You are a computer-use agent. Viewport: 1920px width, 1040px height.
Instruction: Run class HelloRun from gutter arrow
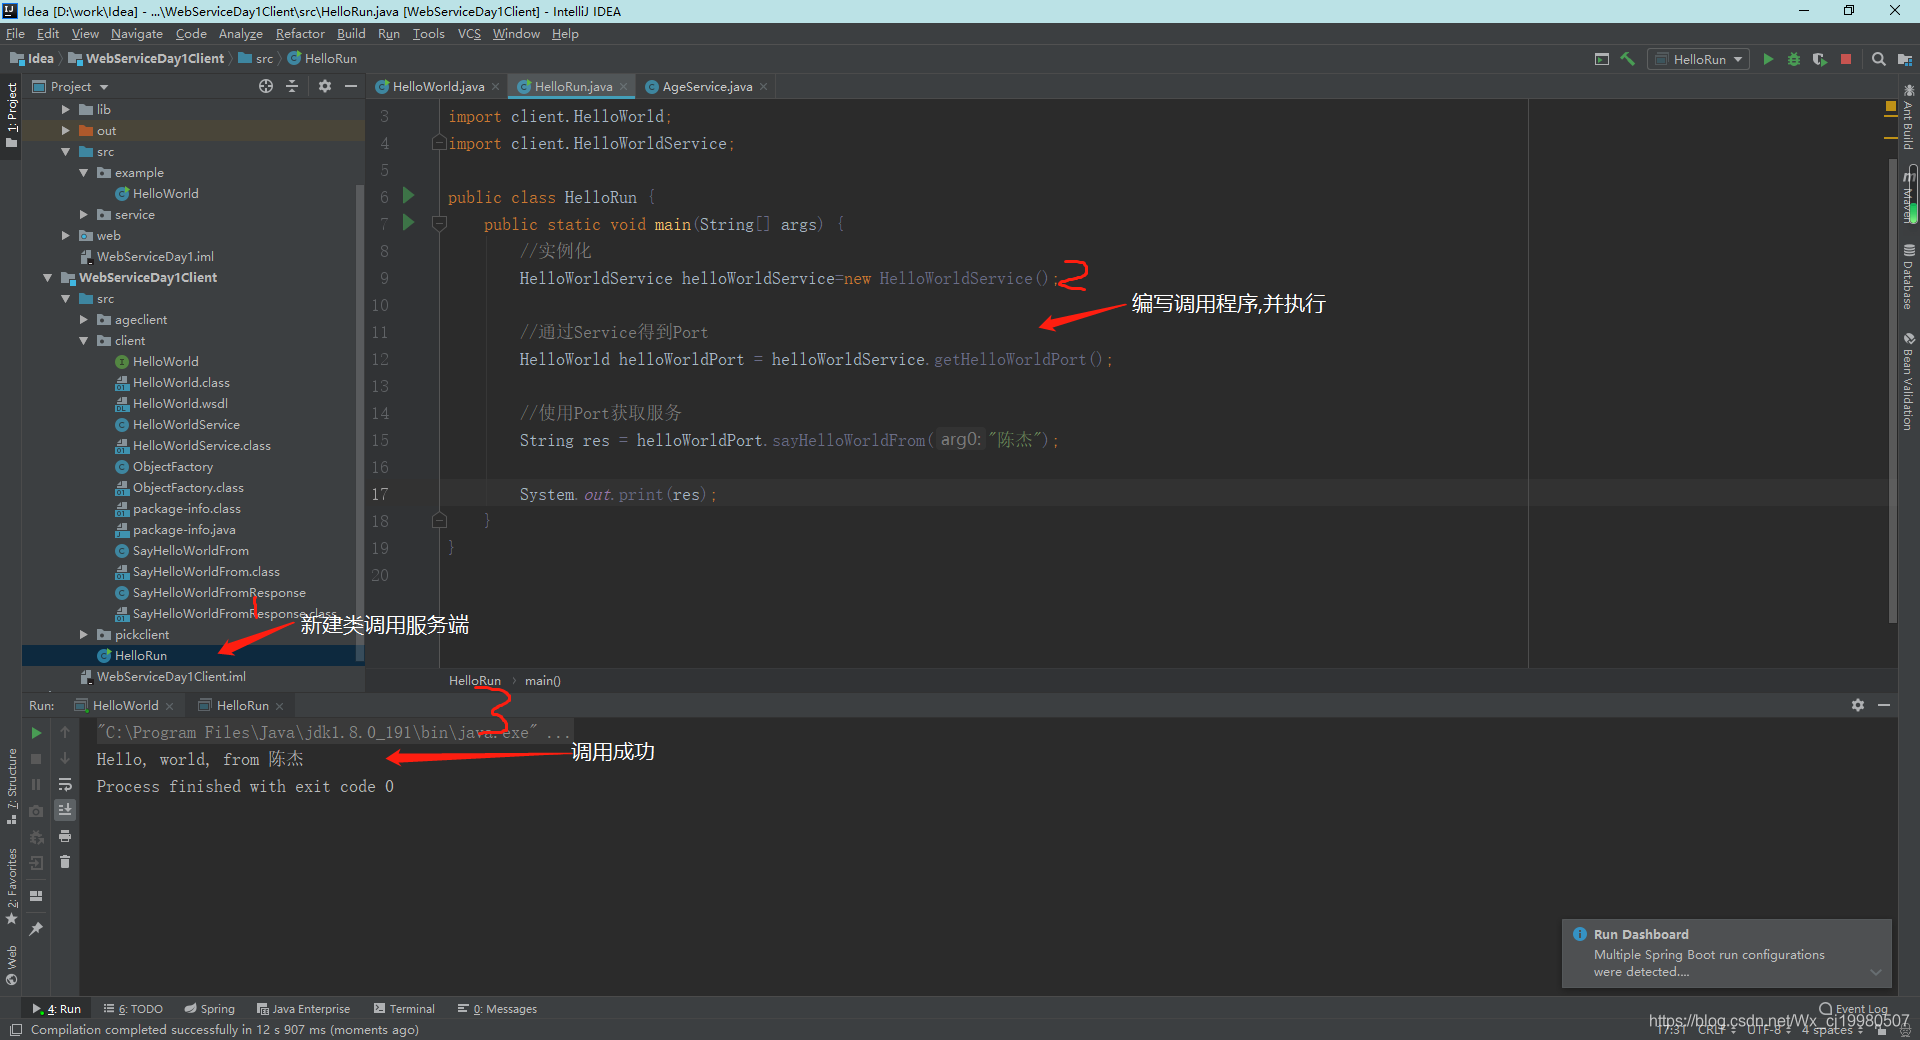tap(408, 196)
